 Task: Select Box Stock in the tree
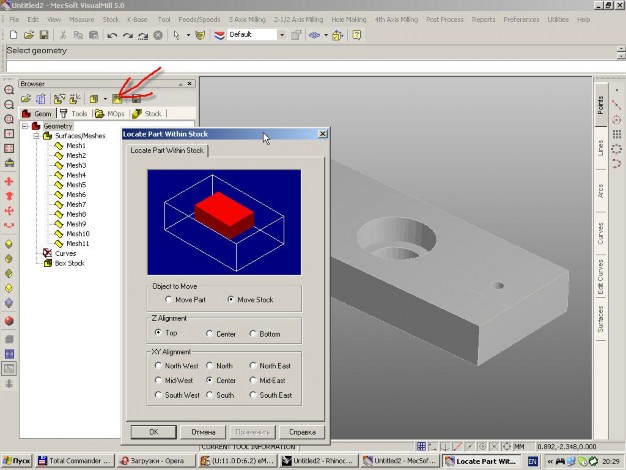tap(69, 264)
